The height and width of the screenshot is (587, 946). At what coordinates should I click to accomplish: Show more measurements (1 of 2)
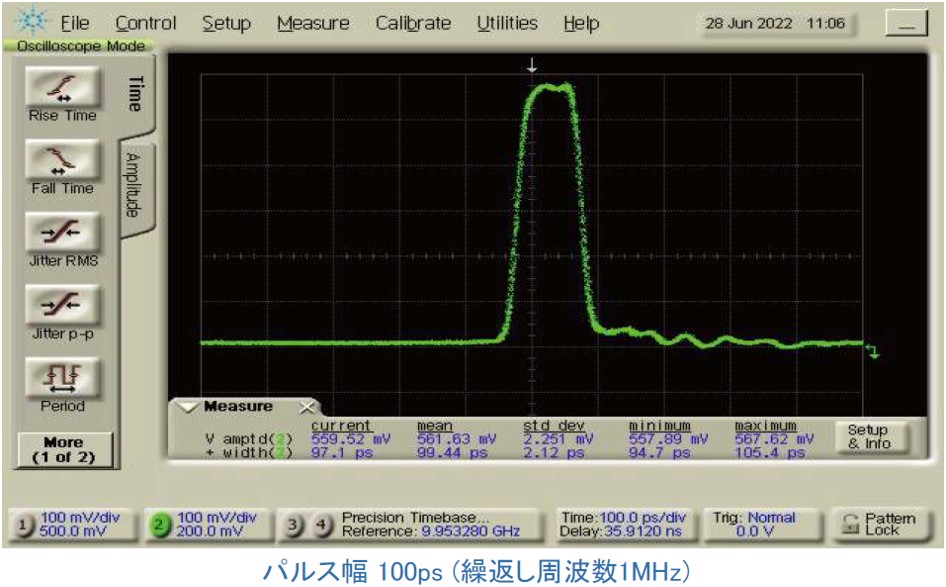click(x=63, y=449)
